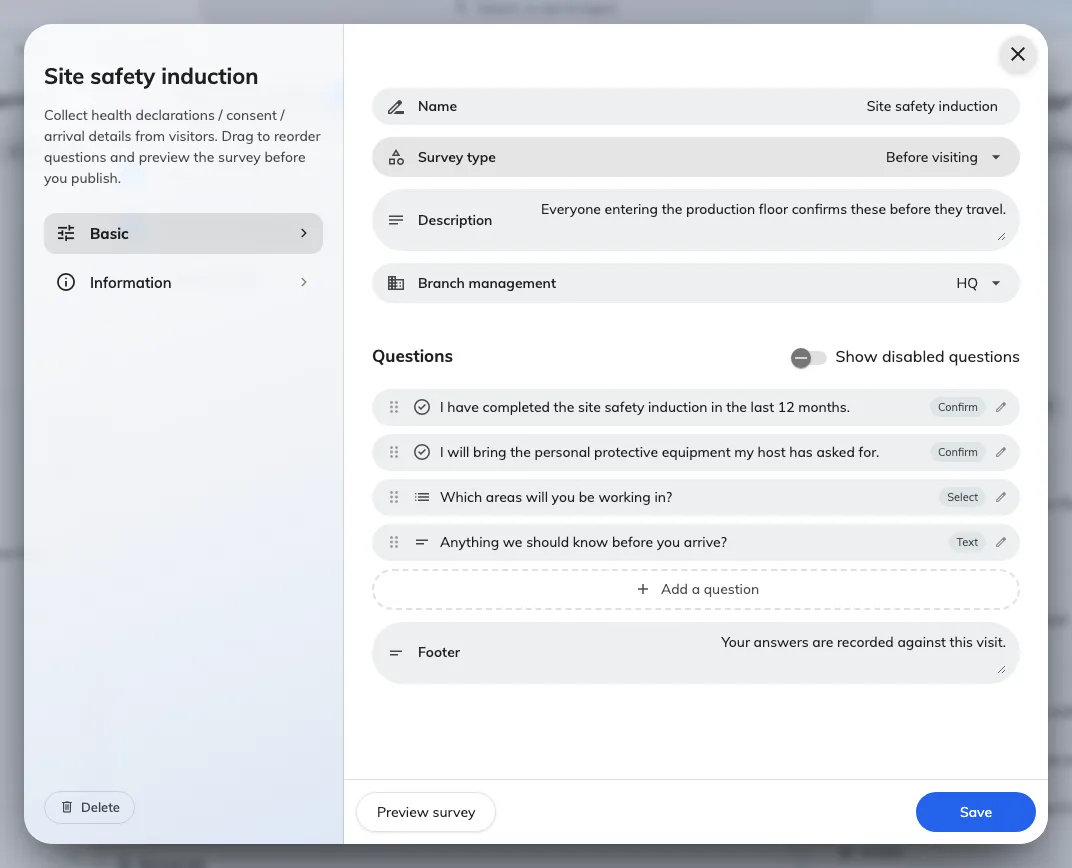
Task: Click the Footer resize grip
Action: pos(1002,670)
